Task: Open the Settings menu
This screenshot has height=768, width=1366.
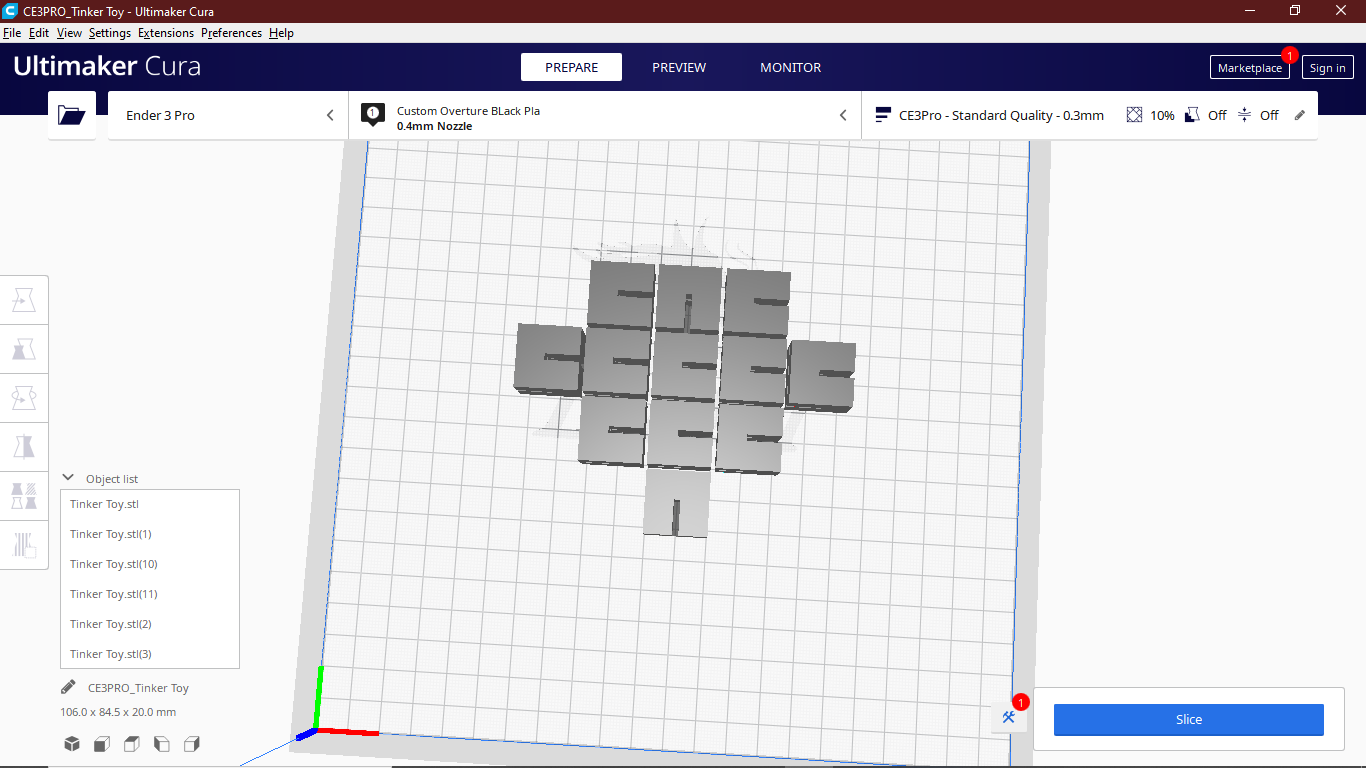Action: pyautogui.click(x=110, y=33)
